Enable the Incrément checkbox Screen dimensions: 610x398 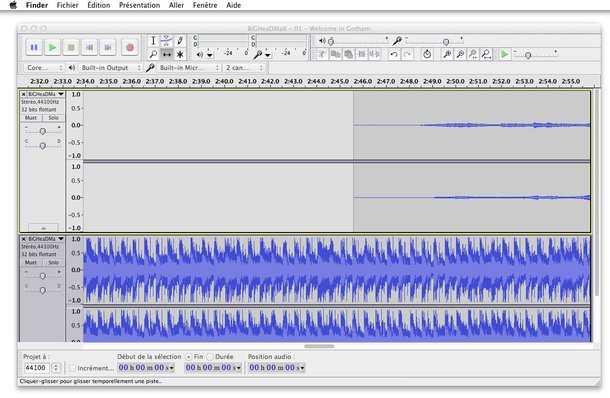pos(72,368)
